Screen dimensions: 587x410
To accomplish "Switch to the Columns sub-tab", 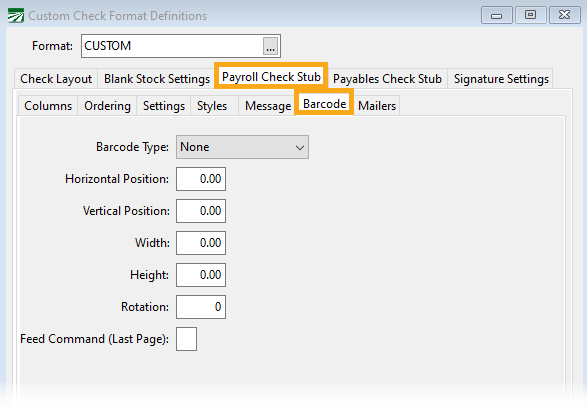I will click(48, 106).
